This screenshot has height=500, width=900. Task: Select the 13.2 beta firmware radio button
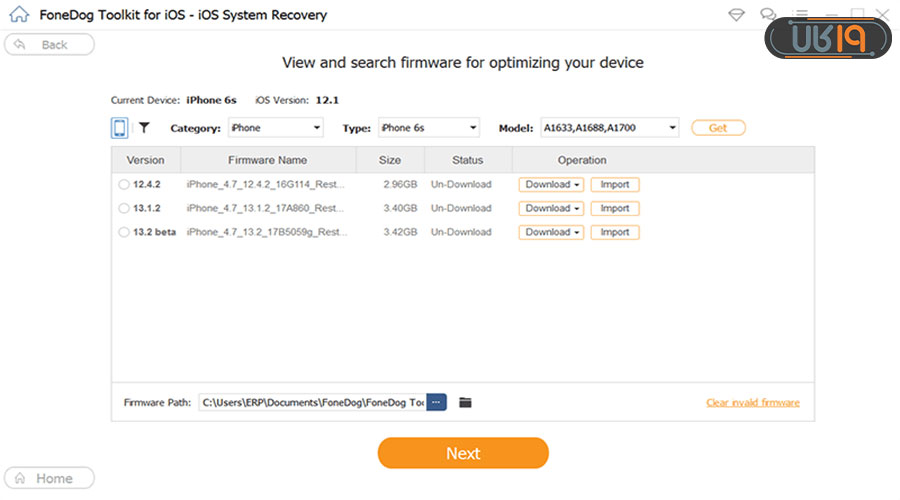point(124,233)
